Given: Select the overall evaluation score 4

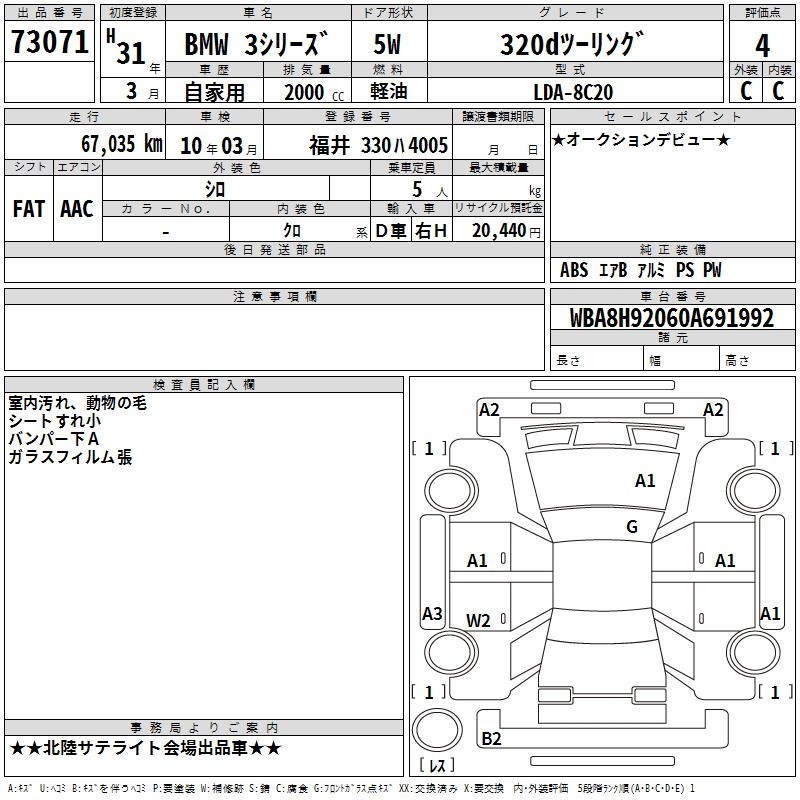Looking at the screenshot, I should click(x=762, y=45).
